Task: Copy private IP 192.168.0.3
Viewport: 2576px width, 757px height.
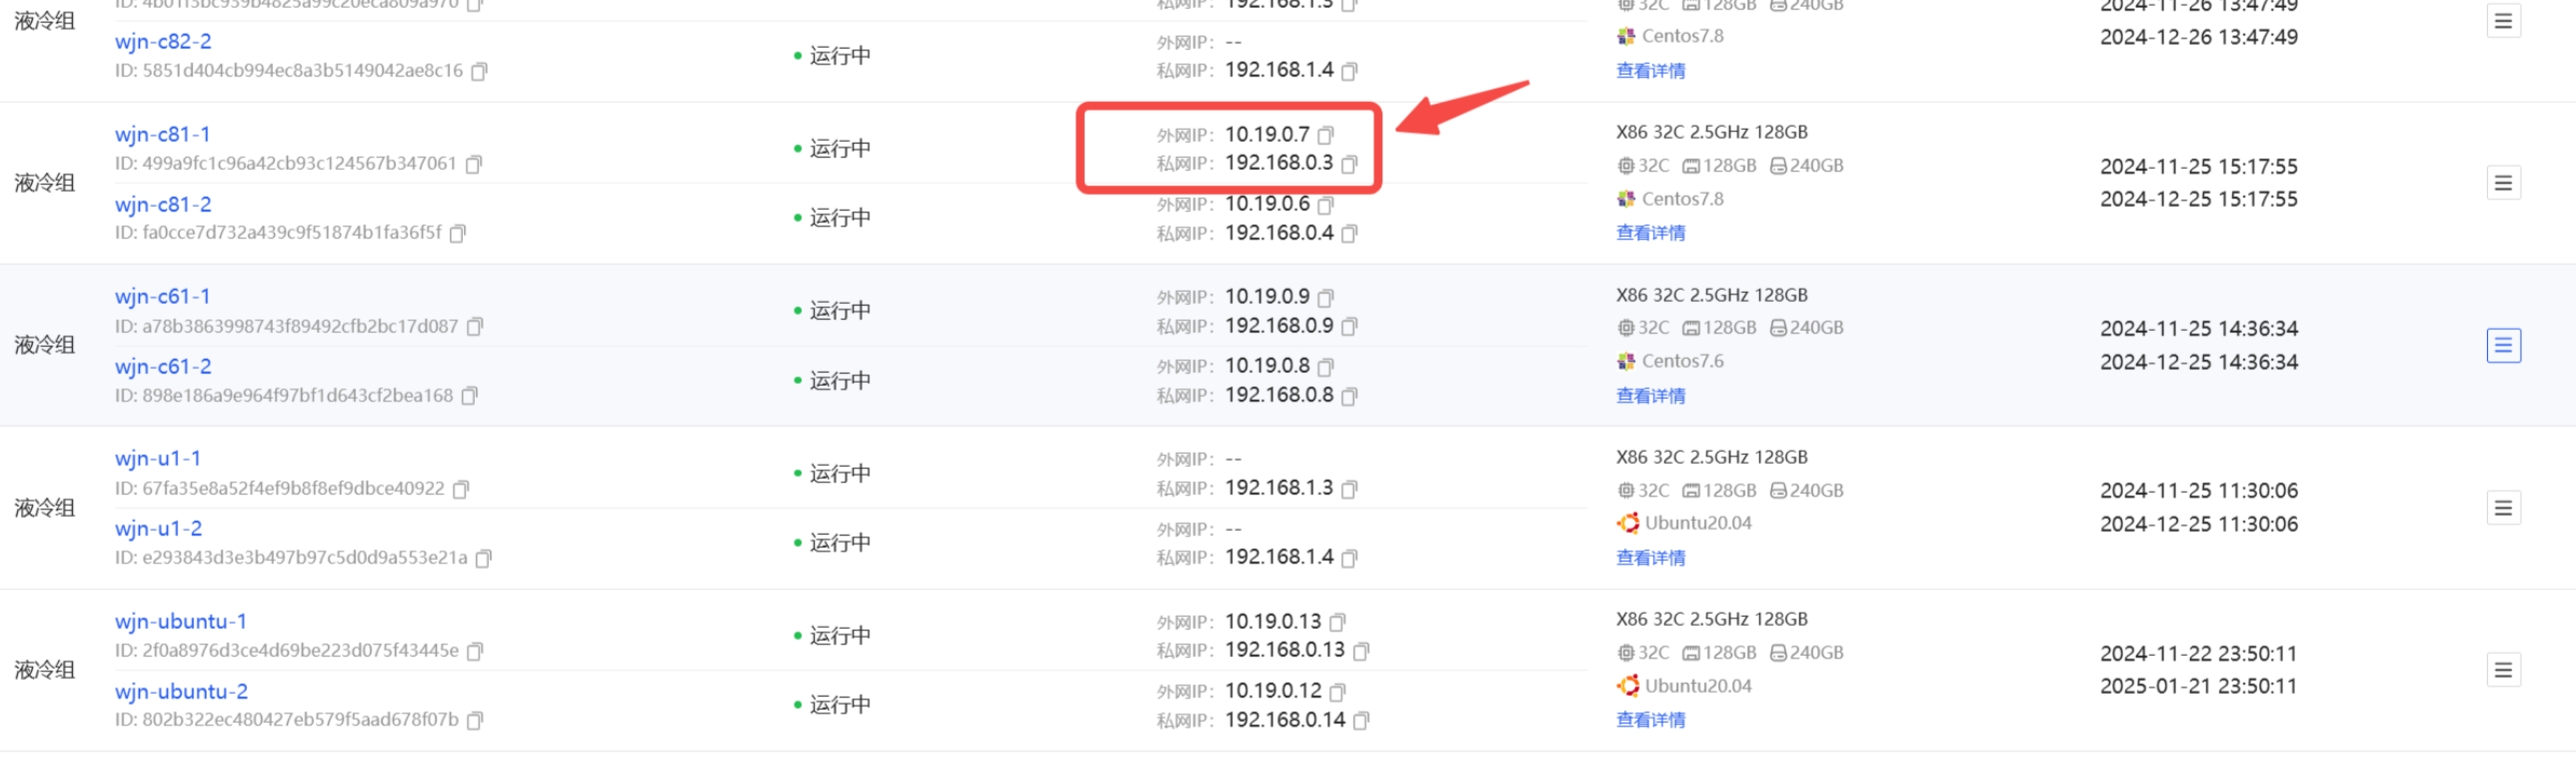Action: pos(1349,164)
